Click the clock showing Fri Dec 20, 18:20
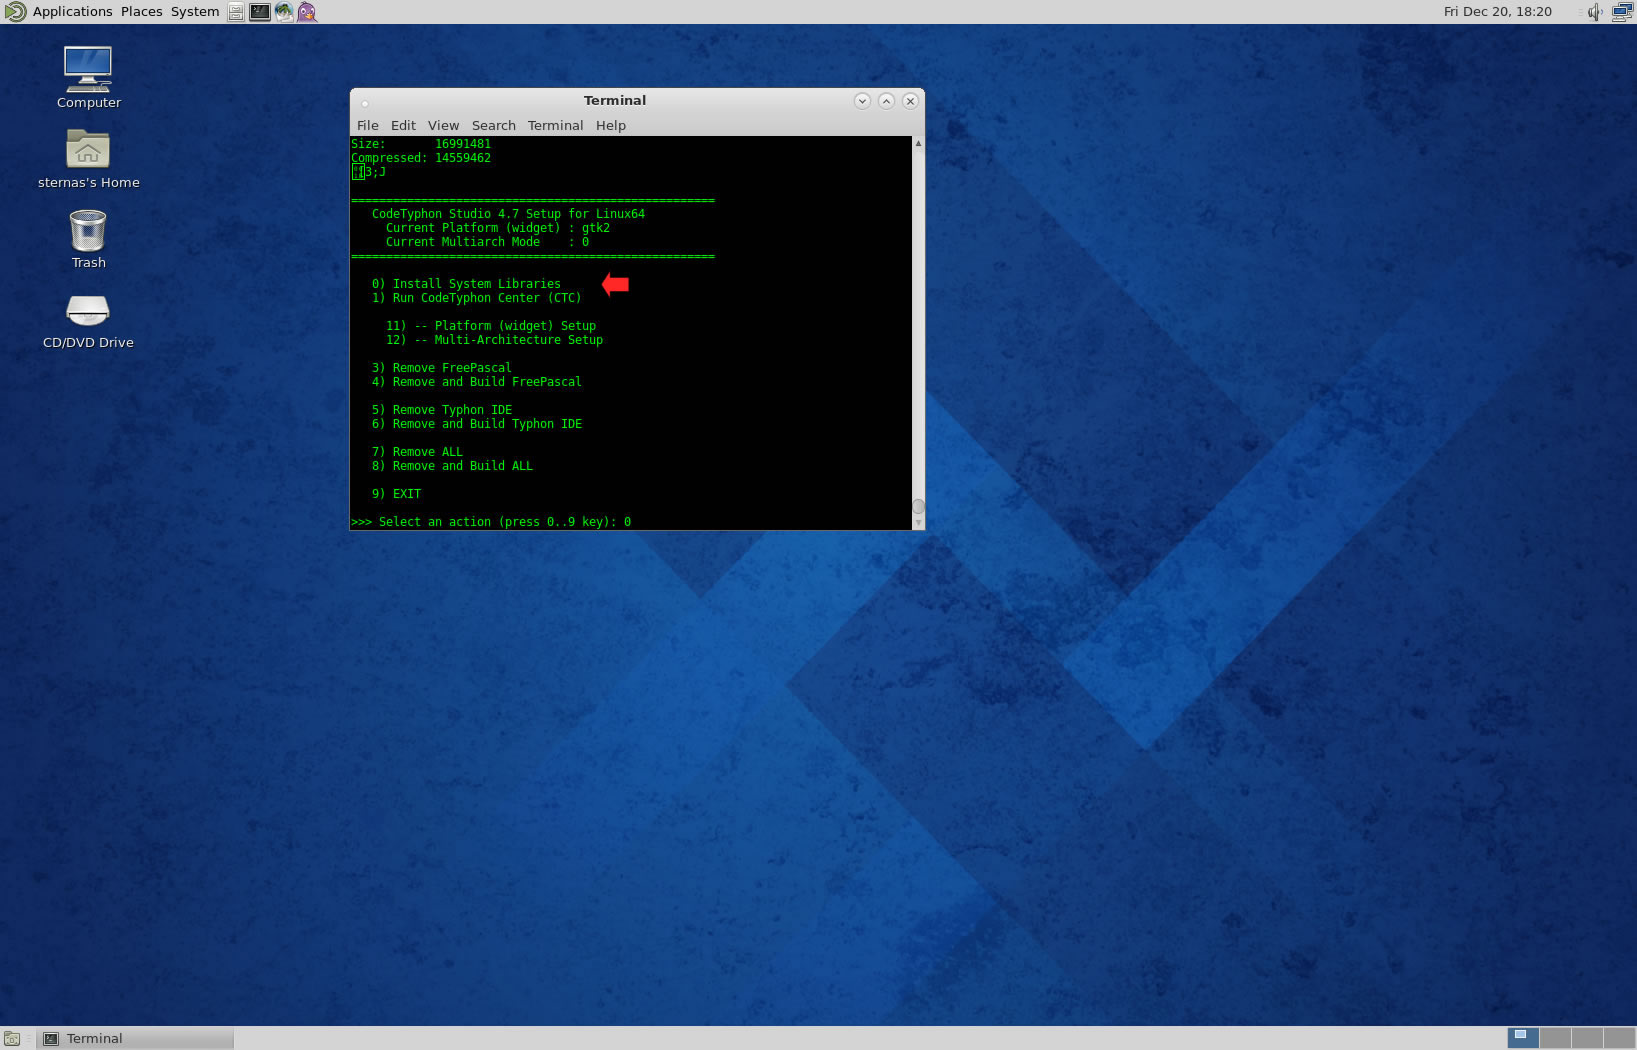This screenshot has height=1050, width=1637. tap(1497, 12)
